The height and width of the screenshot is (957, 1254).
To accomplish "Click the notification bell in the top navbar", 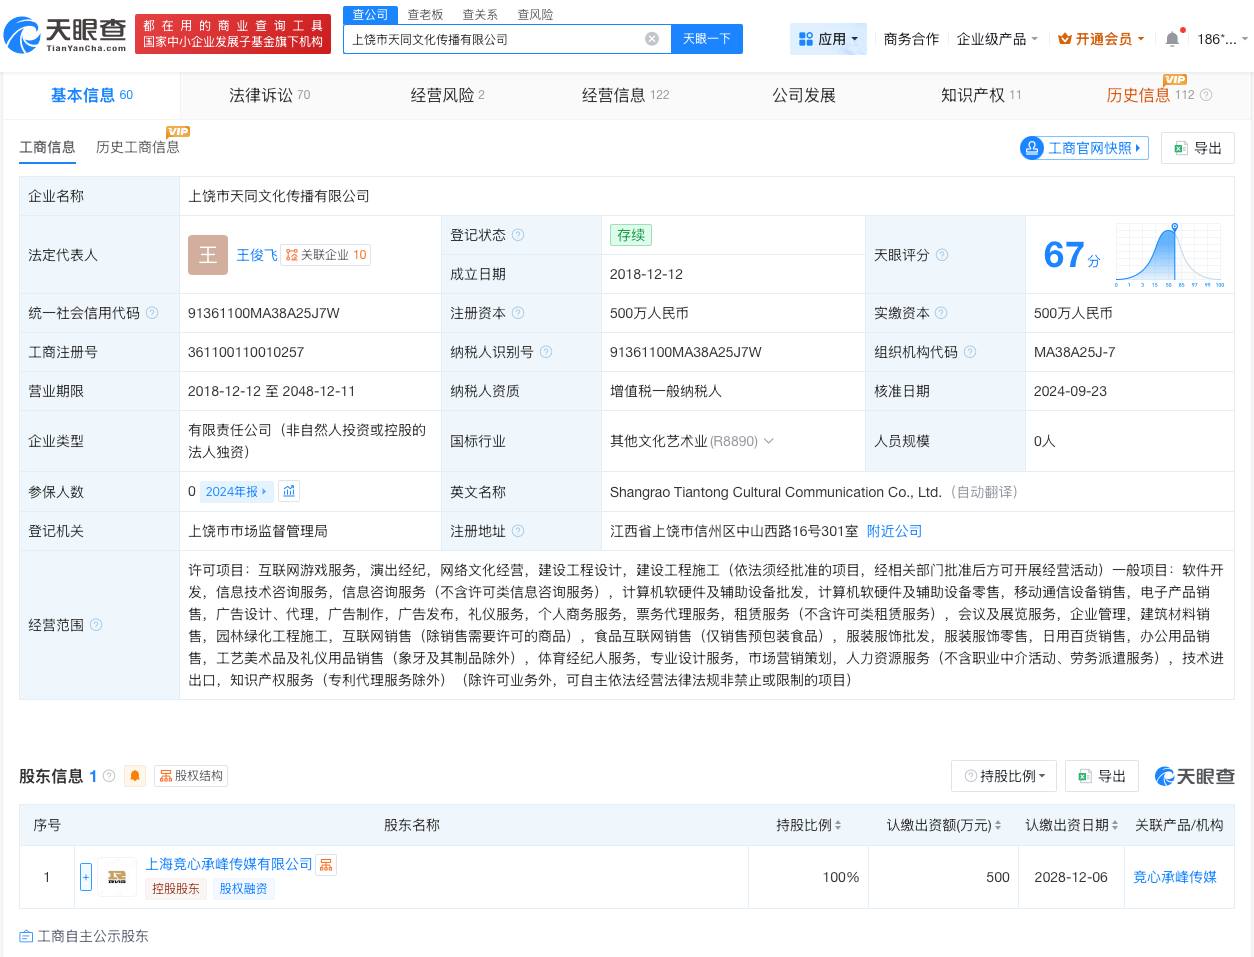I will click(x=1171, y=38).
